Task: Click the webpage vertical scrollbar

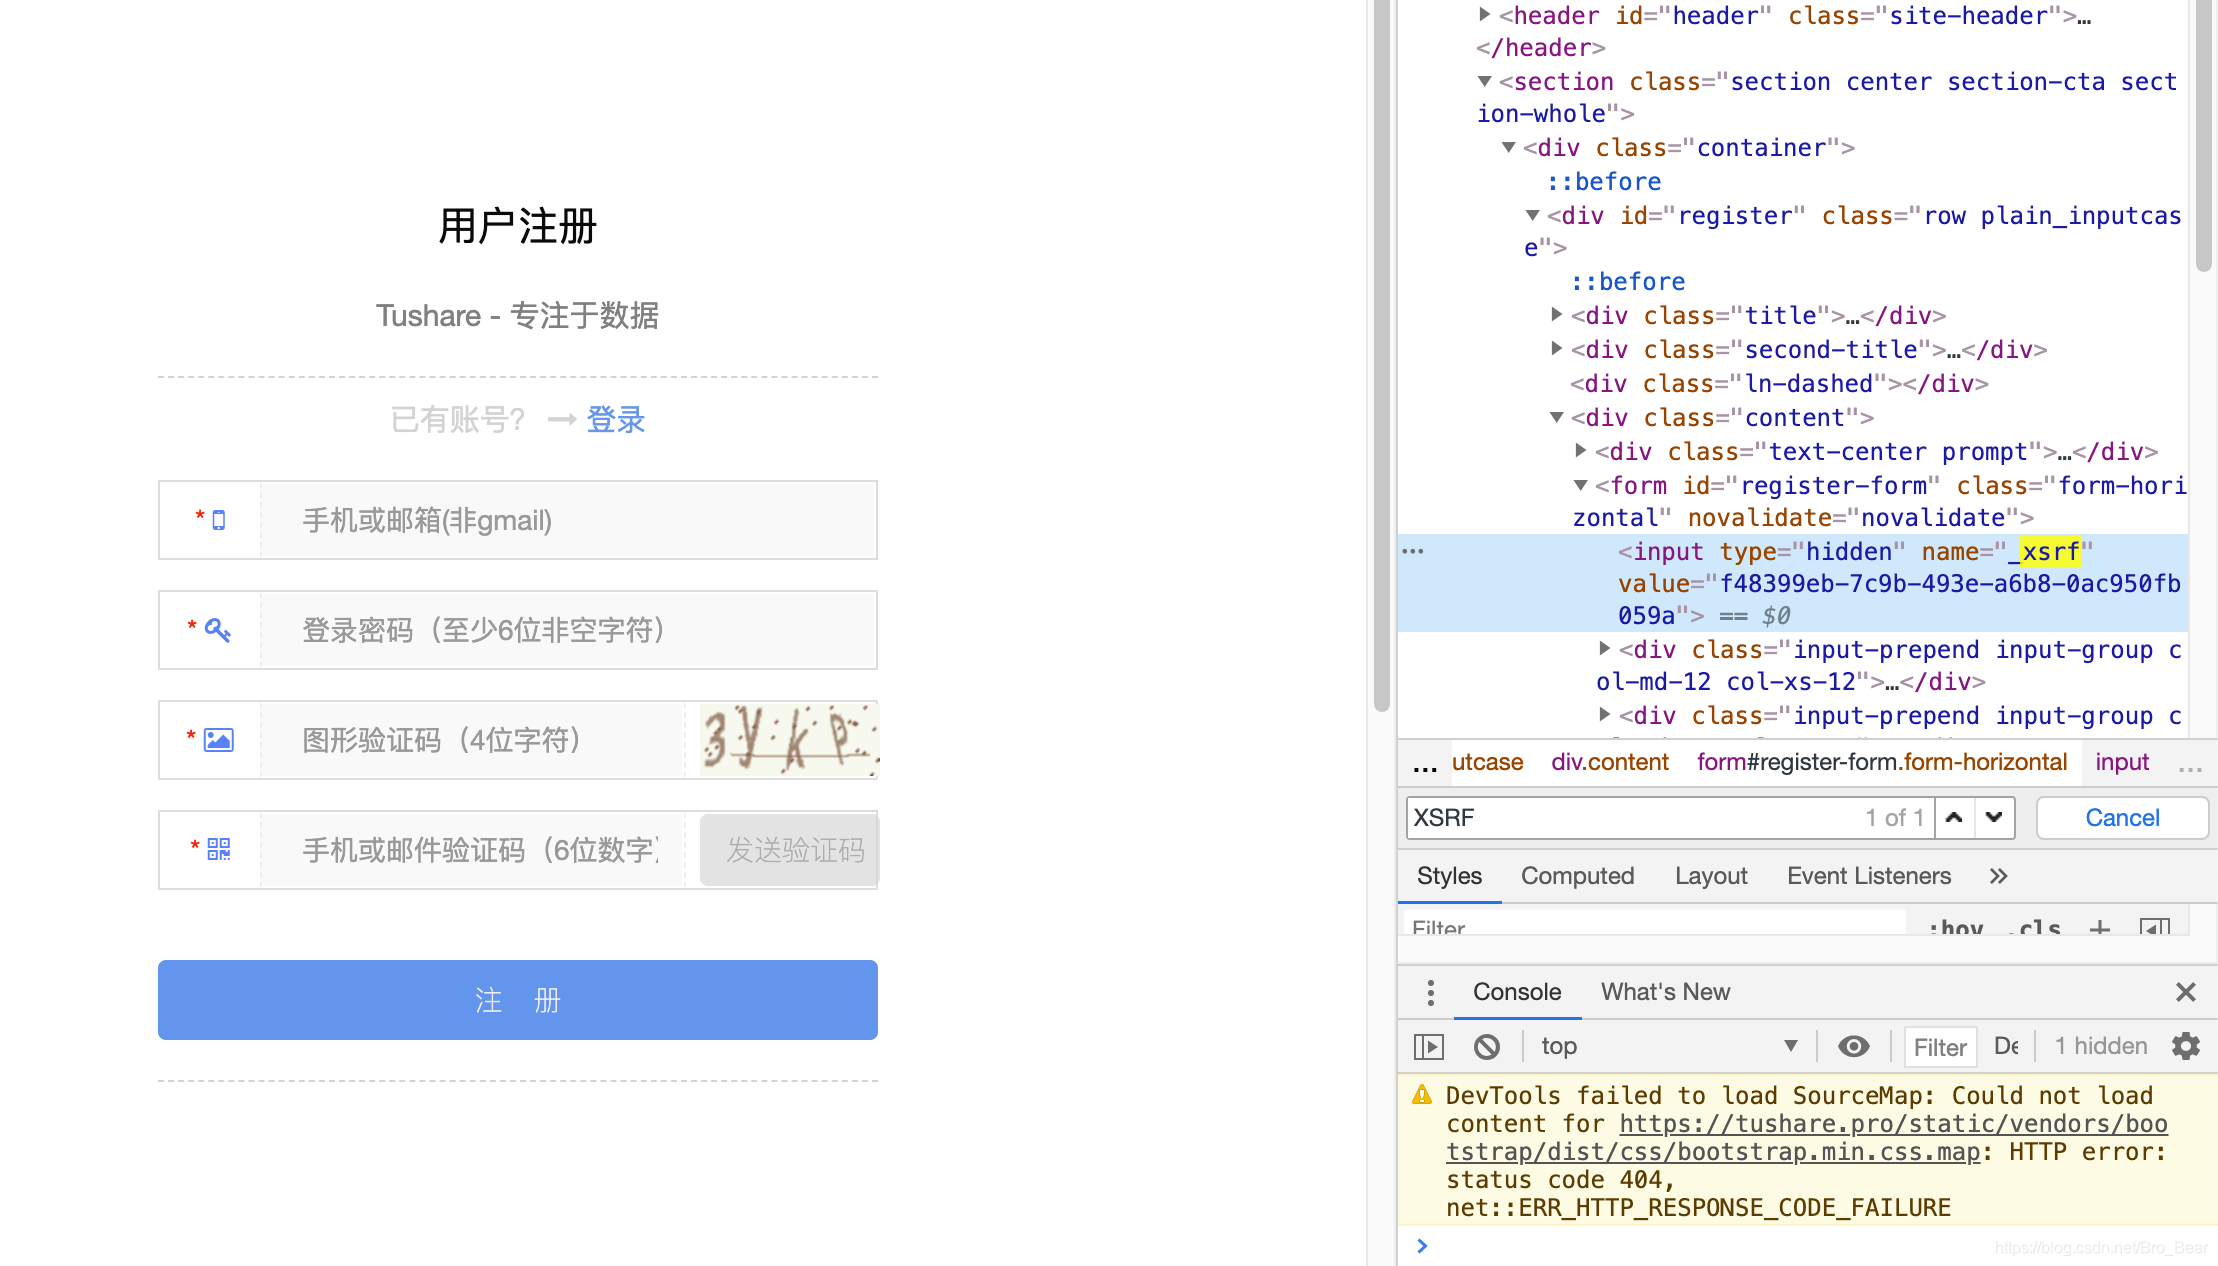Action: (1382, 355)
